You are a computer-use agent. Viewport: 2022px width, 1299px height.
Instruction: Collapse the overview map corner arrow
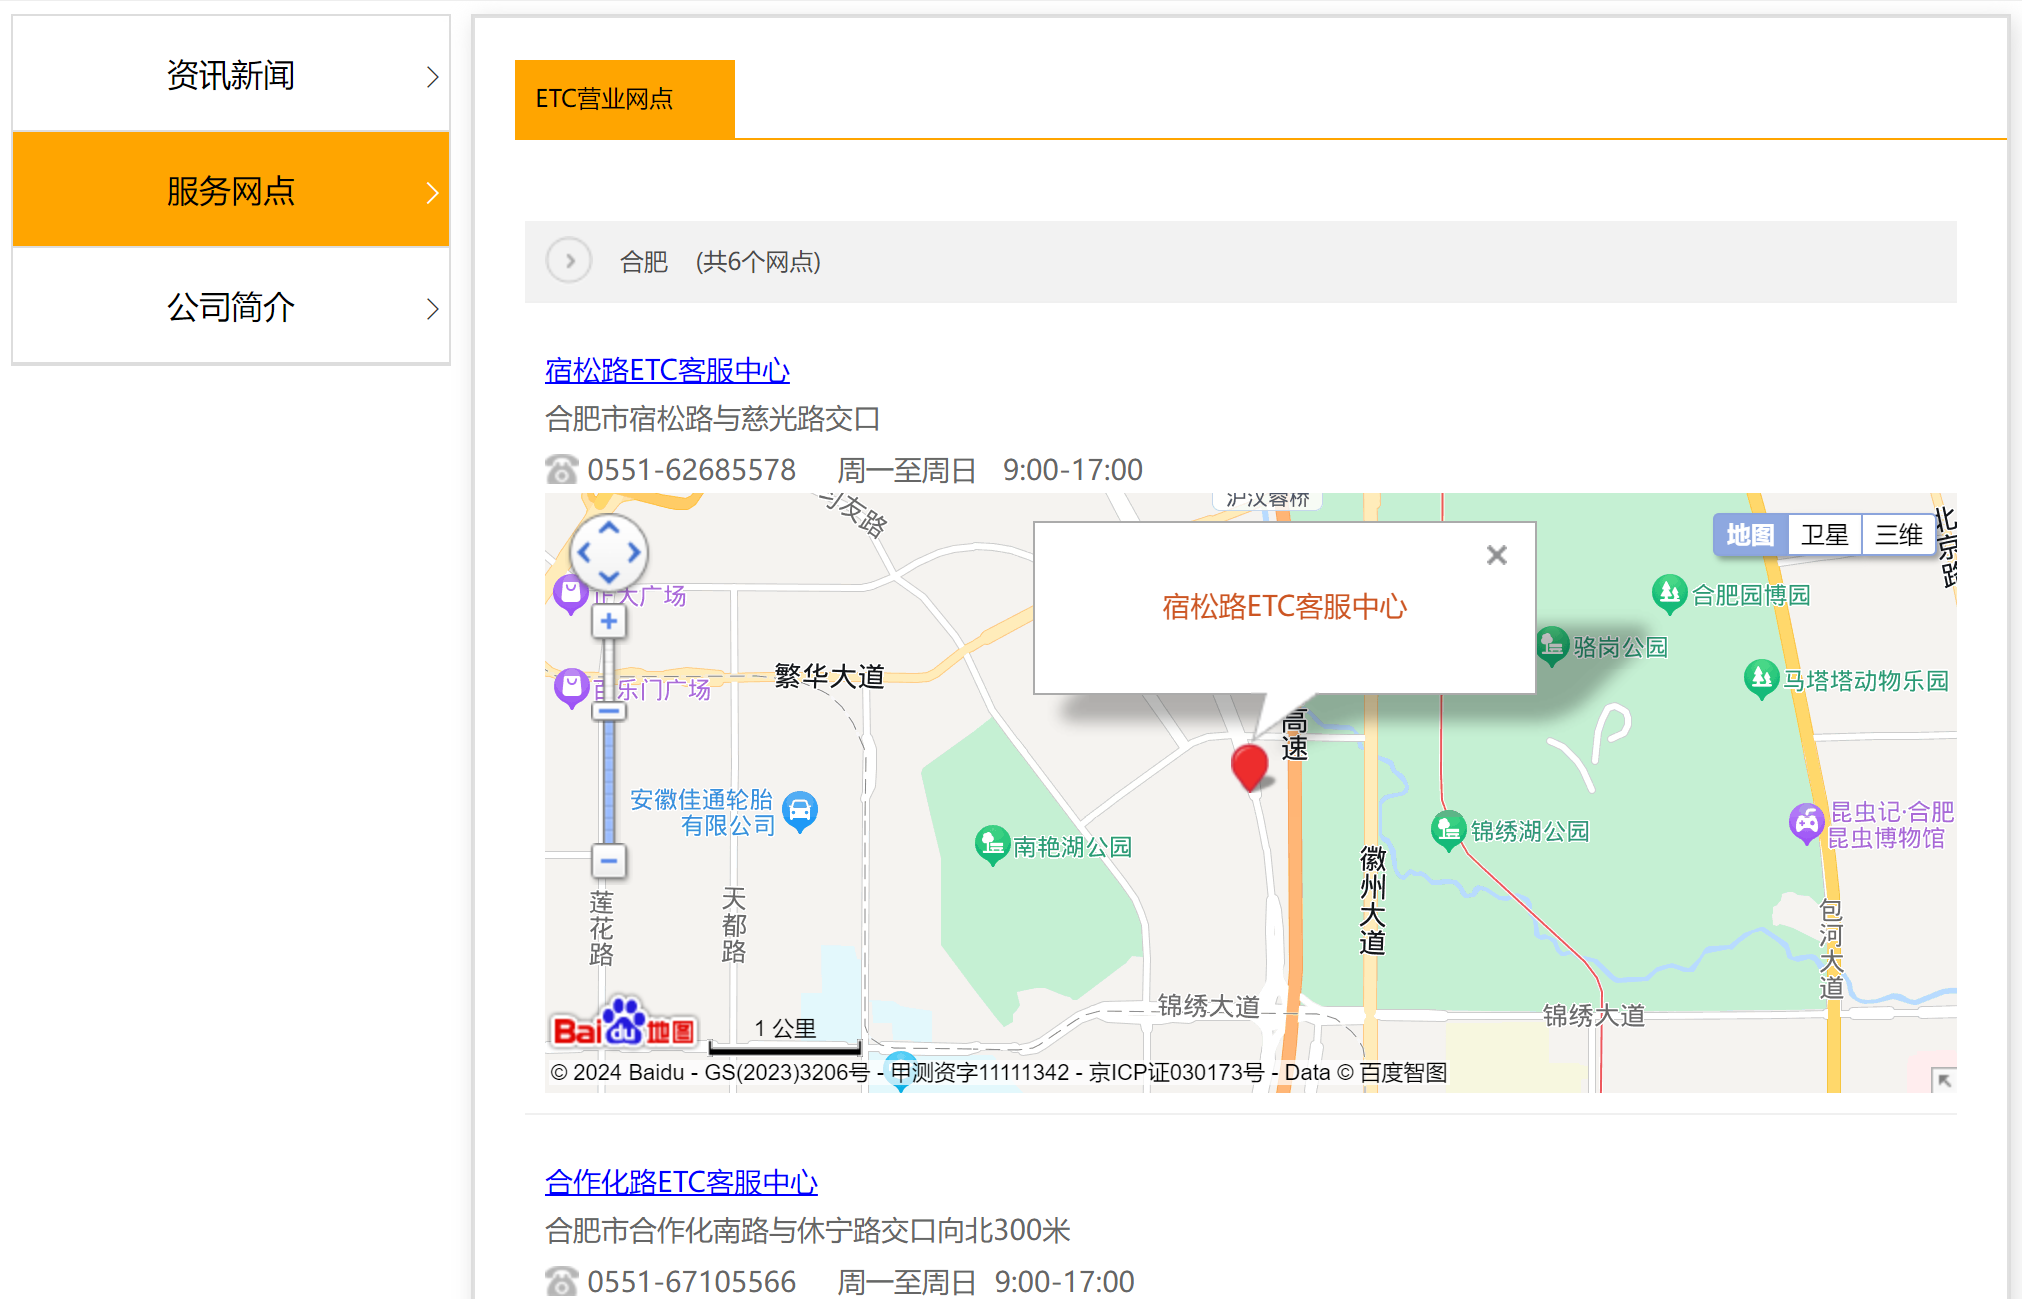(x=1943, y=1080)
